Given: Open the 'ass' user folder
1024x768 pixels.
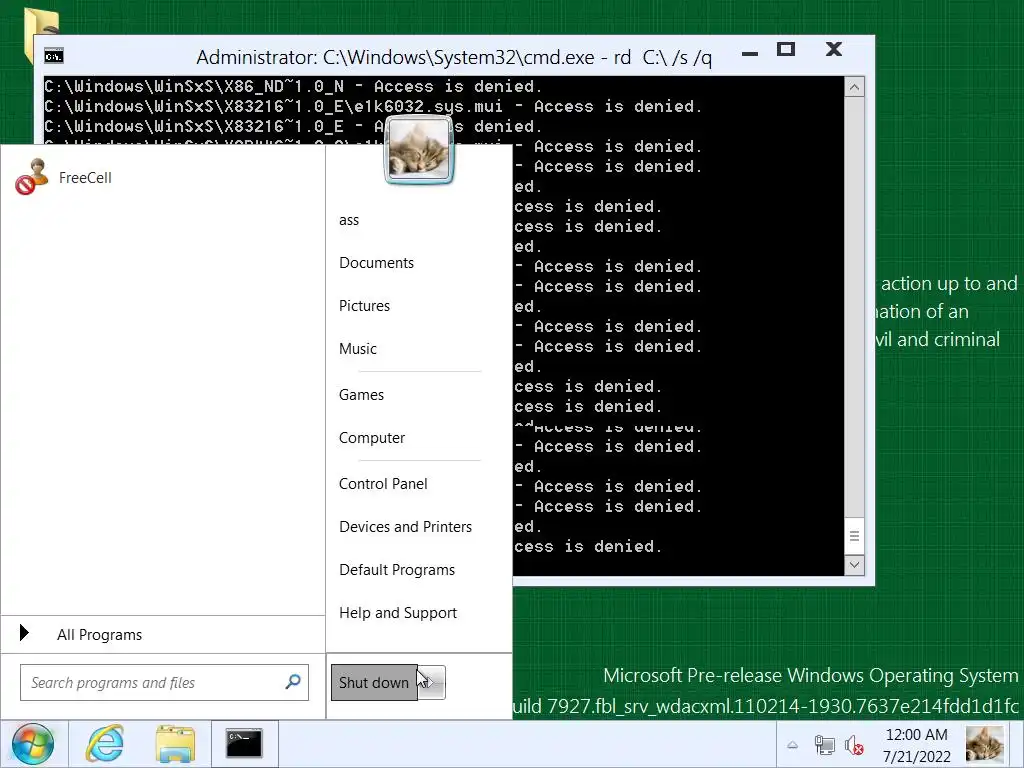Looking at the screenshot, I should 349,220.
